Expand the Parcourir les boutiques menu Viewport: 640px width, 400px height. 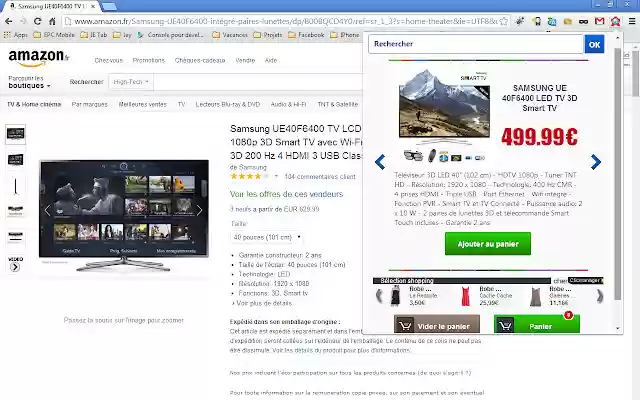point(29,82)
